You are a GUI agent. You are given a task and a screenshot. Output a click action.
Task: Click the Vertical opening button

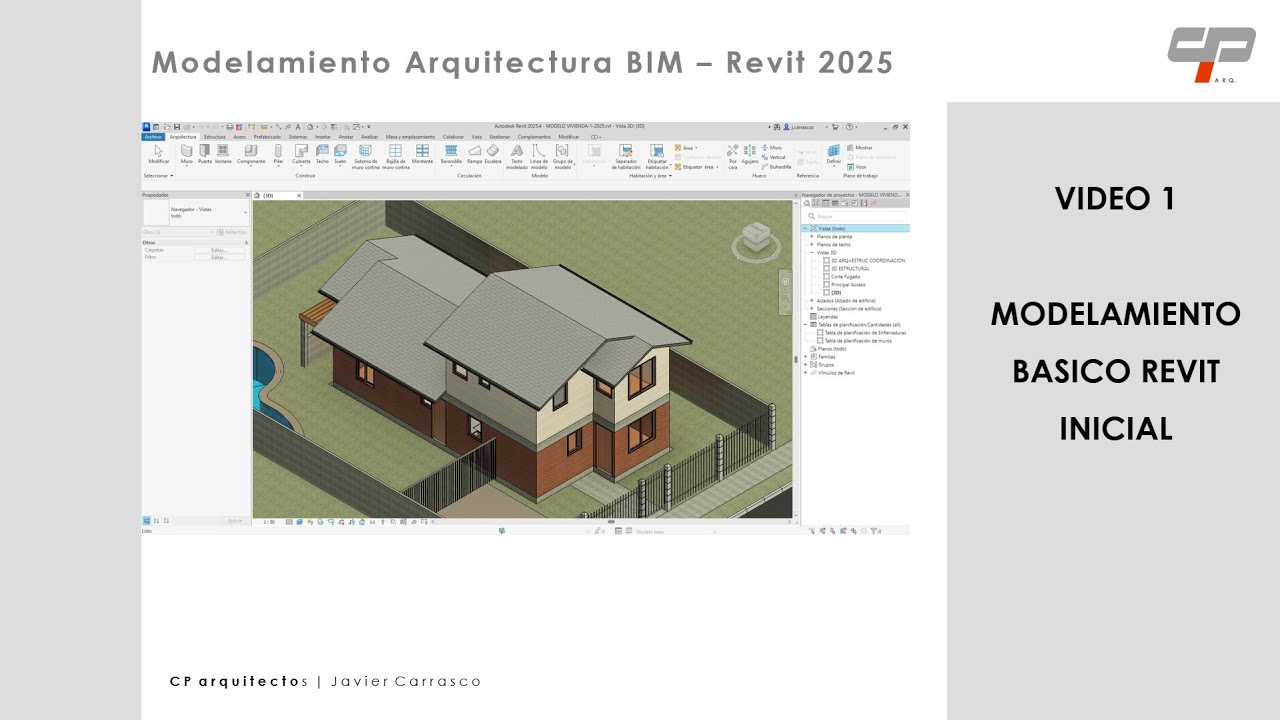coord(774,157)
